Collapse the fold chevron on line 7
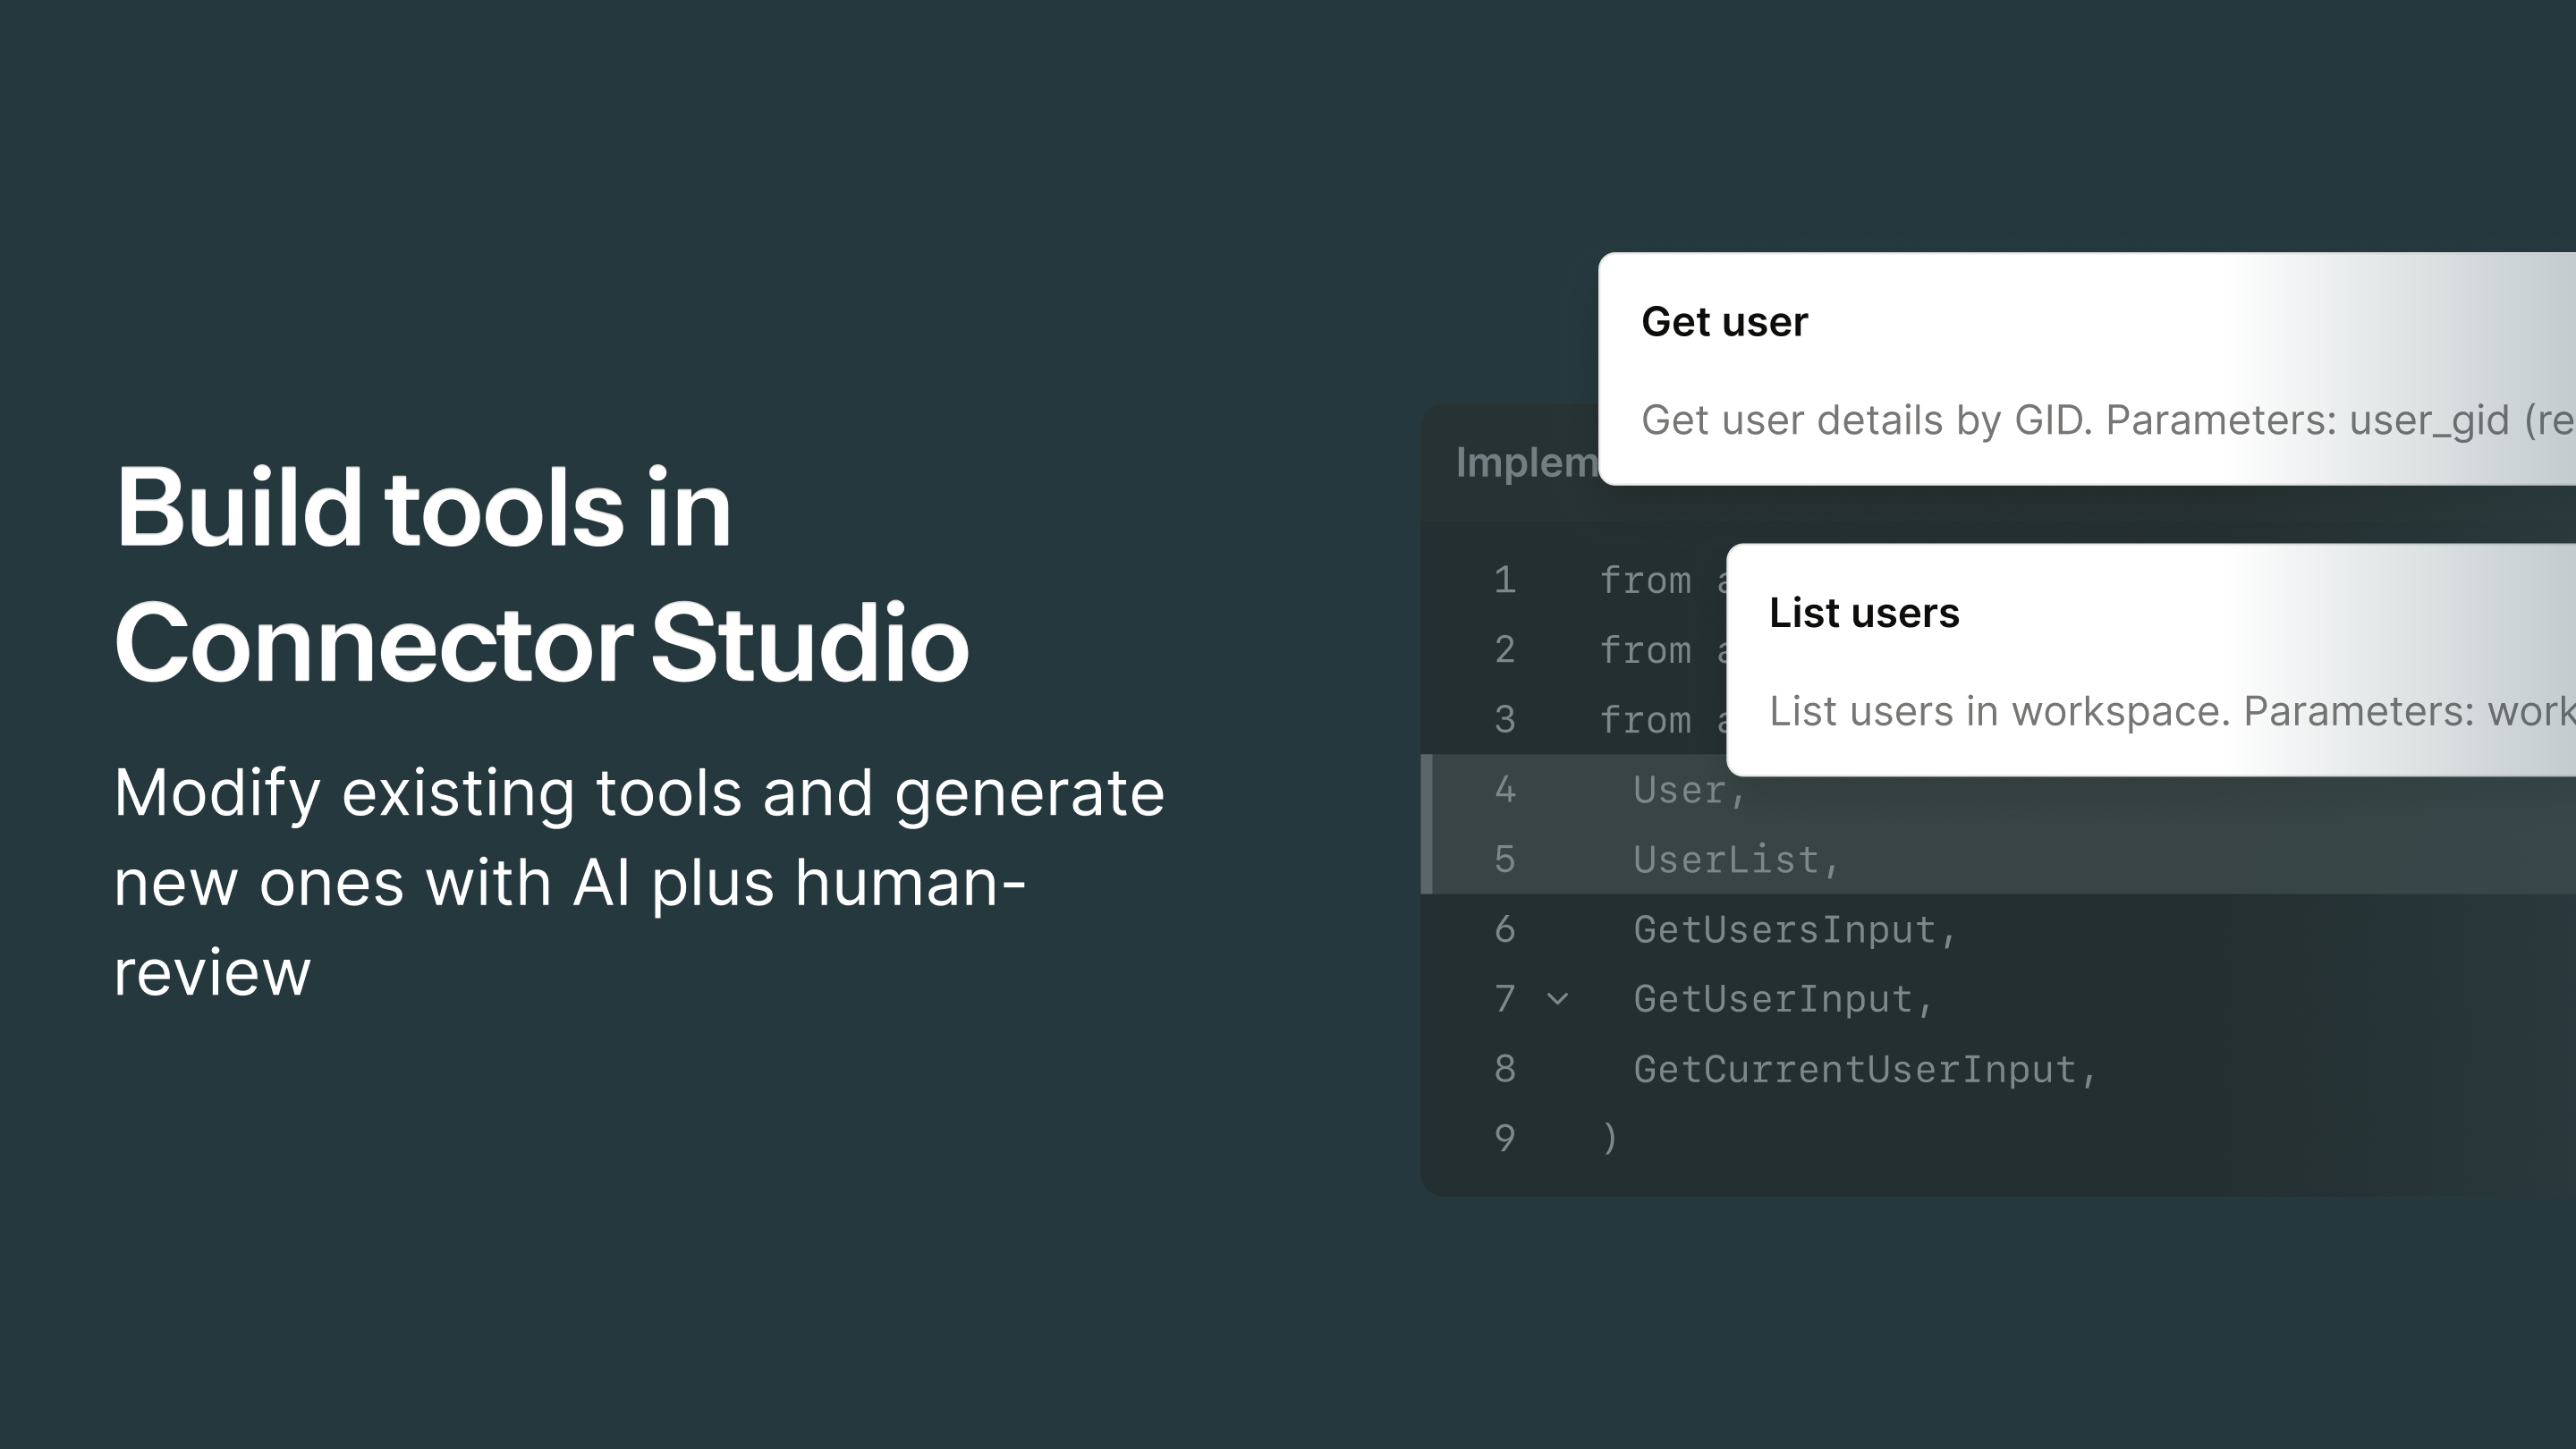Image resolution: width=2576 pixels, height=1449 pixels. pyautogui.click(x=1557, y=999)
